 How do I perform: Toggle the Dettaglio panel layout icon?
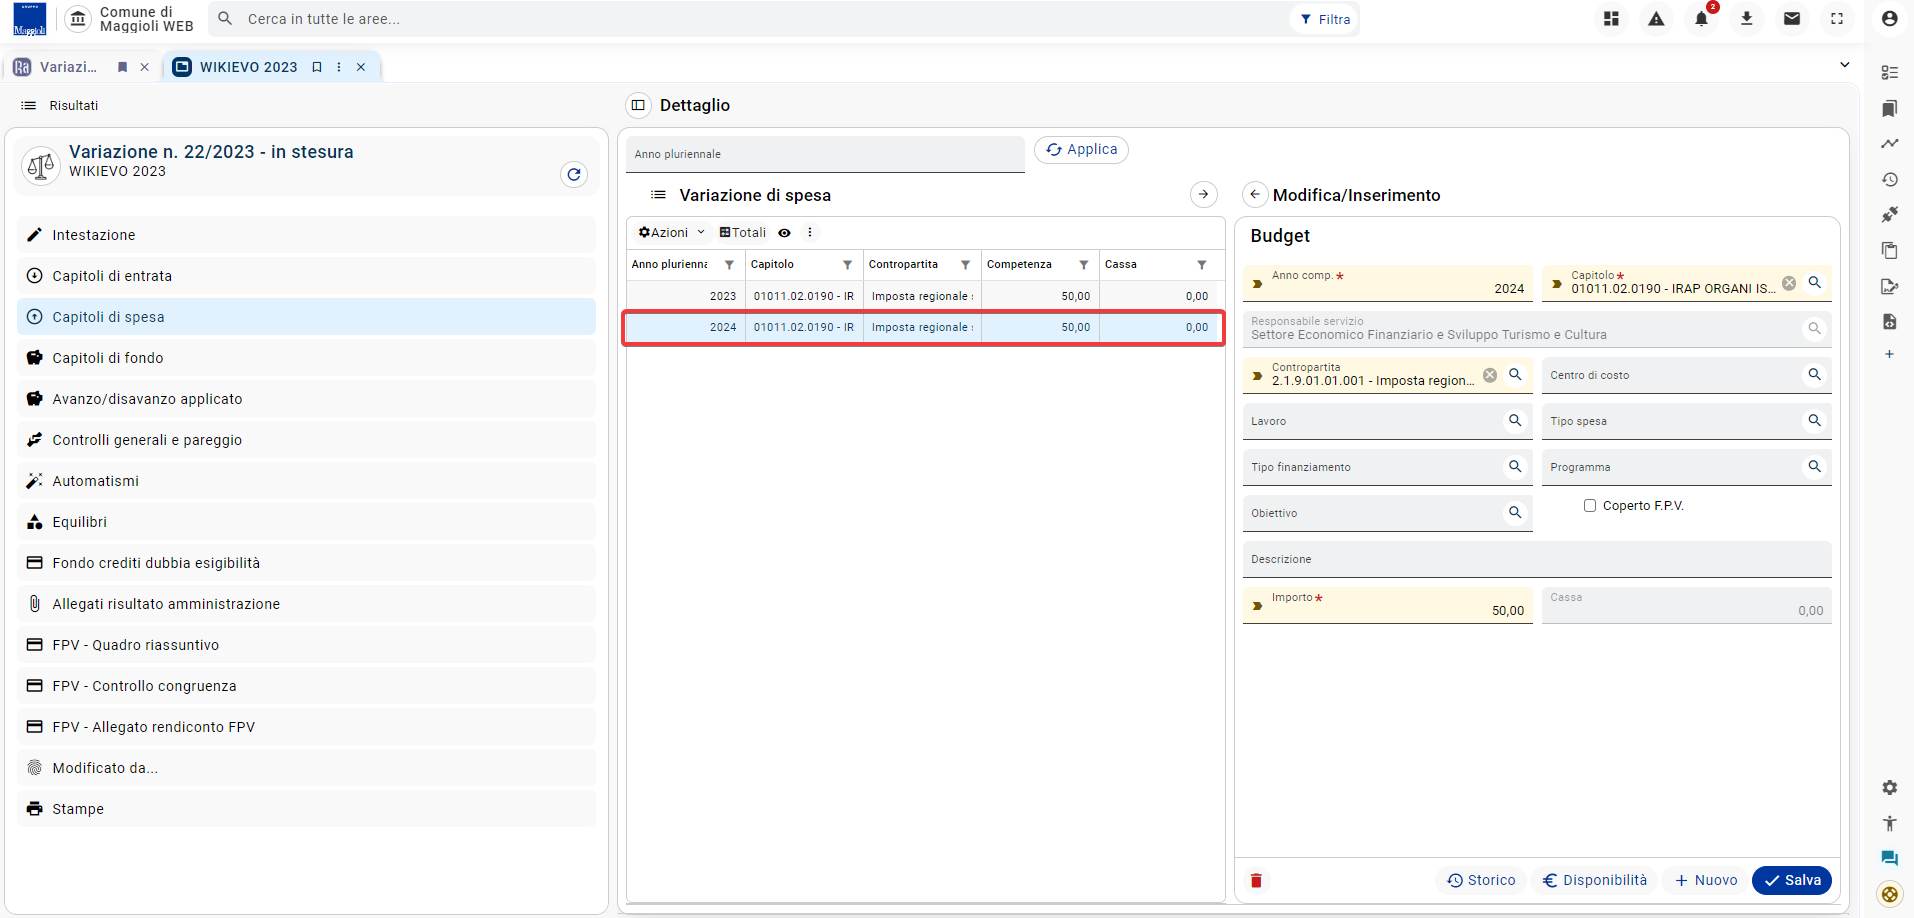pyautogui.click(x=638, y=105)
